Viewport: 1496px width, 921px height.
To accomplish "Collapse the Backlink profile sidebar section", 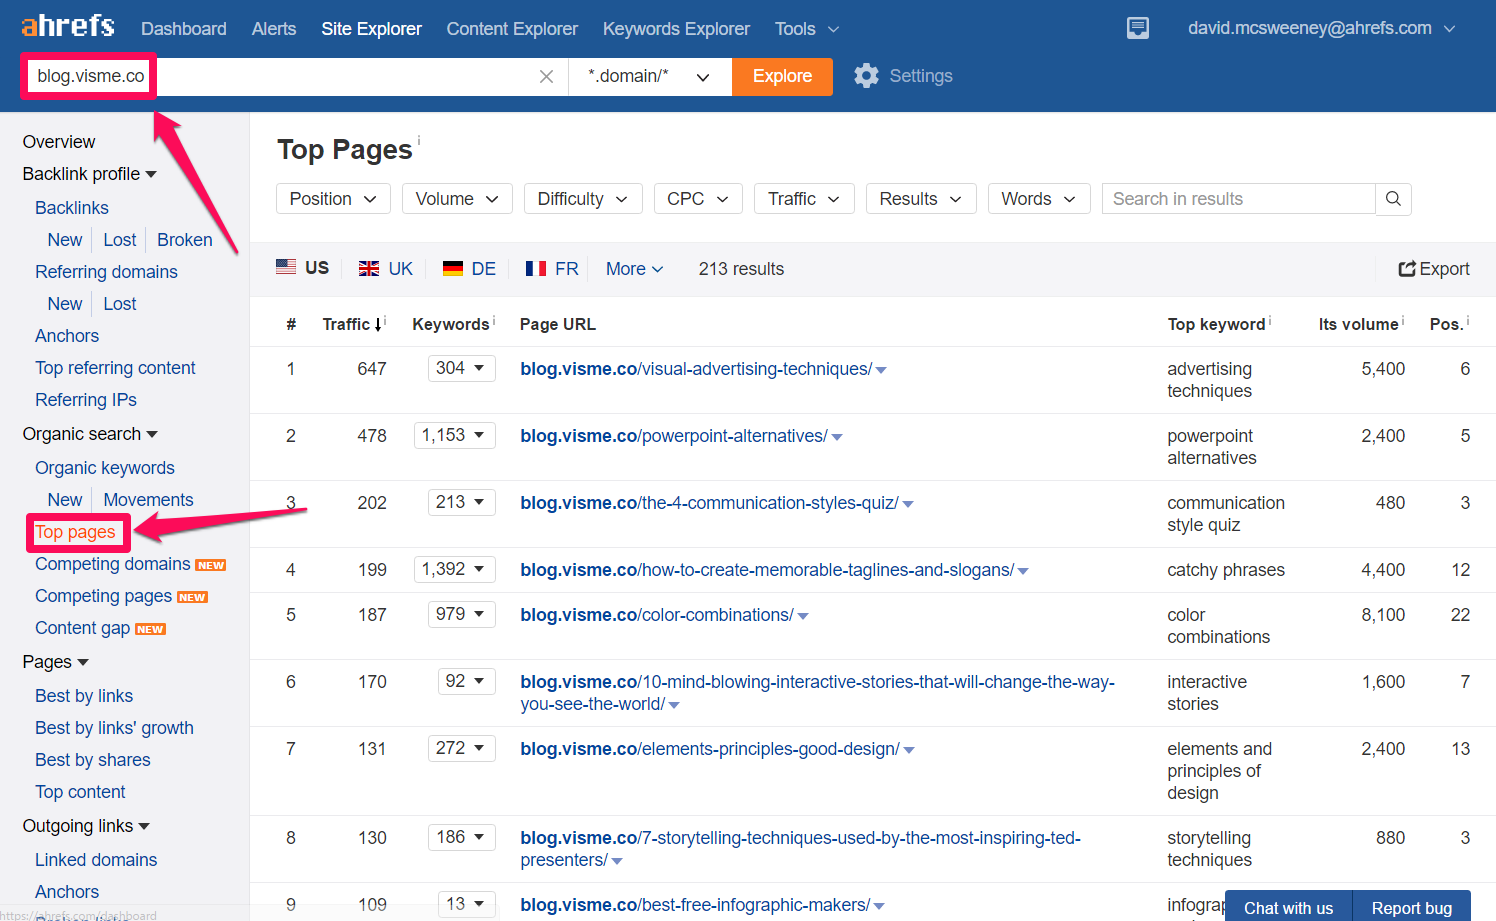I will tap(90, 174).
